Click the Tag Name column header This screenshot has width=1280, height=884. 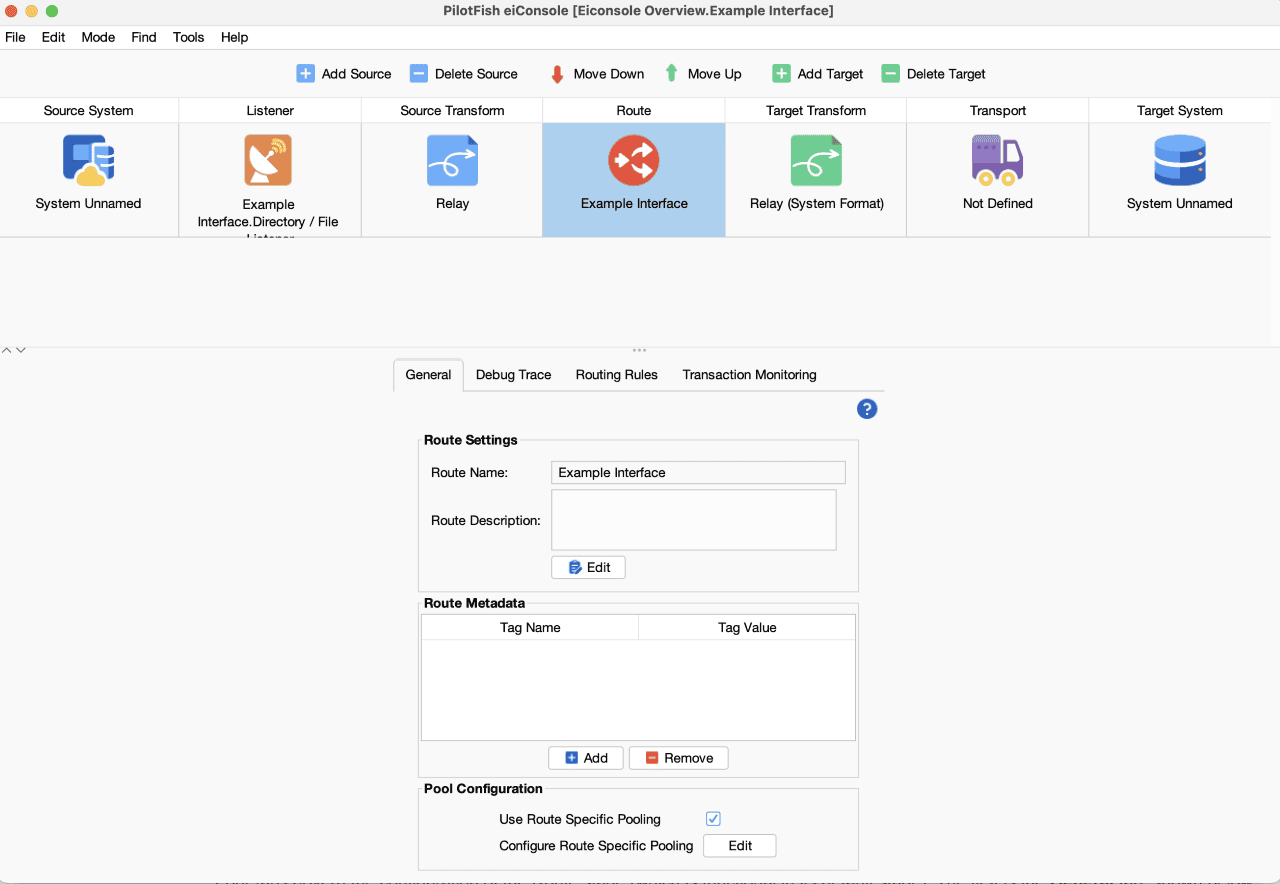pos(530,628)
